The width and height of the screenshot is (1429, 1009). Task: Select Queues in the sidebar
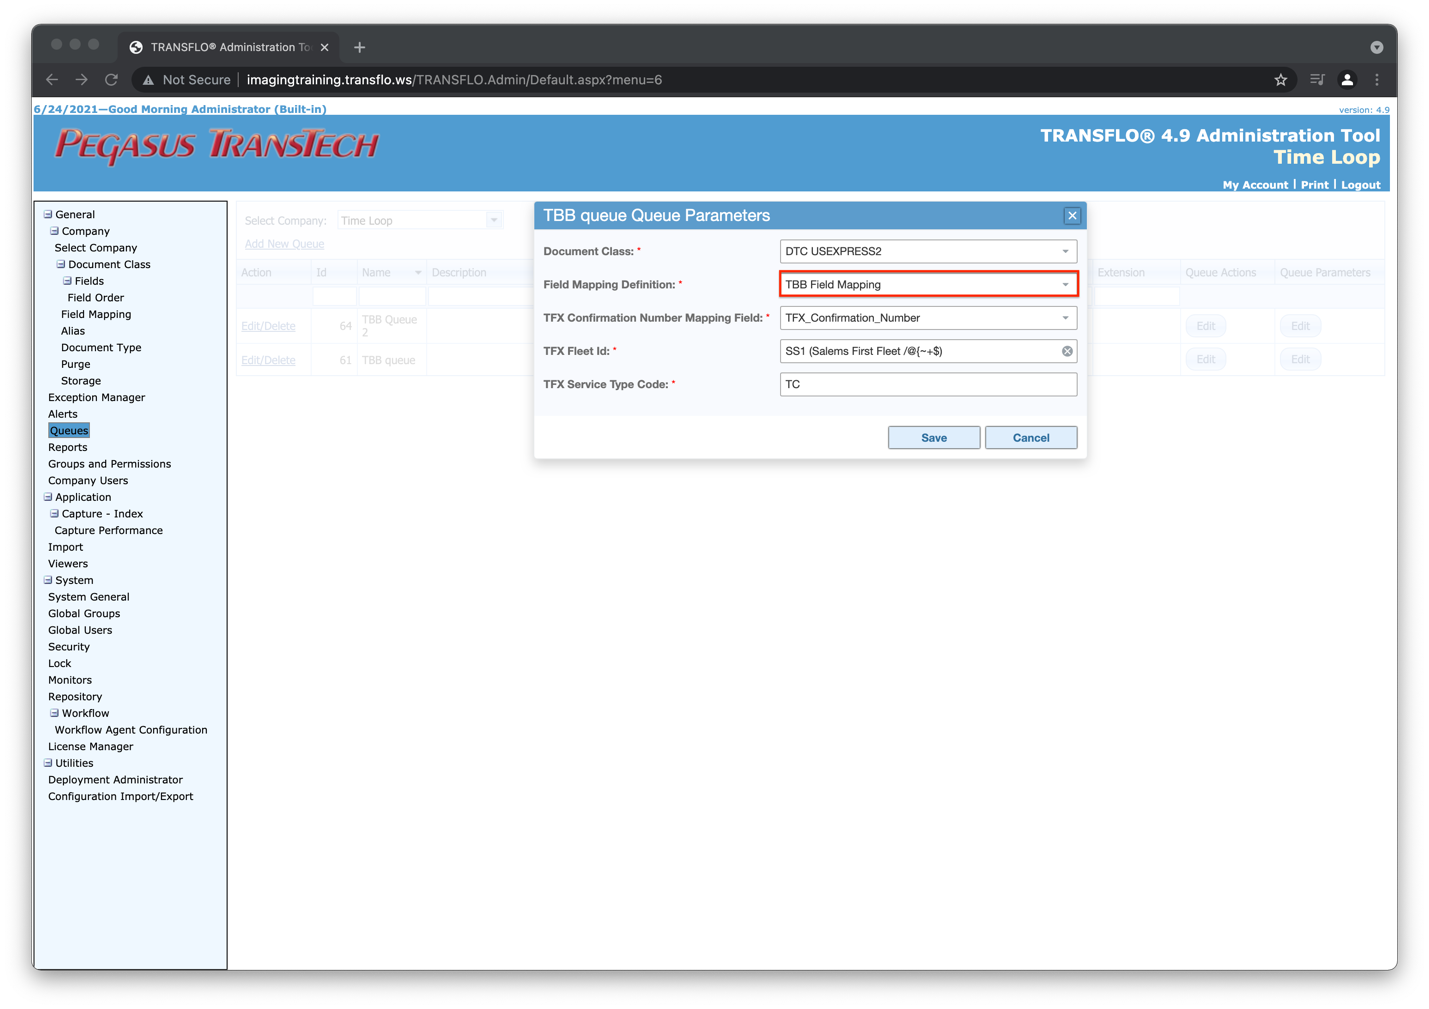pos(69,431)
